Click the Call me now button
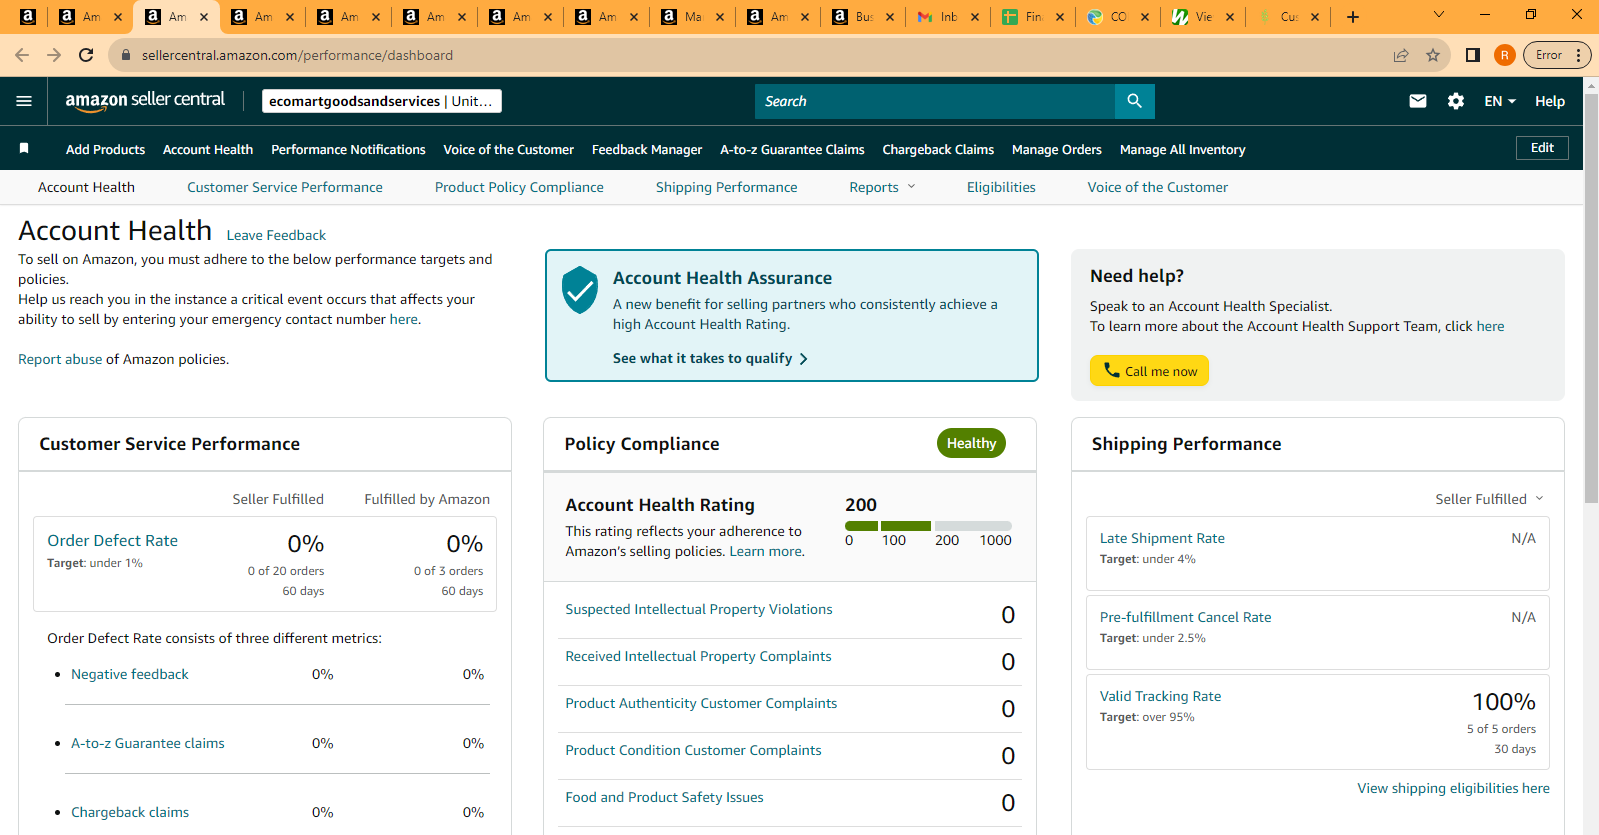1599x835 pixels. 1149,371
